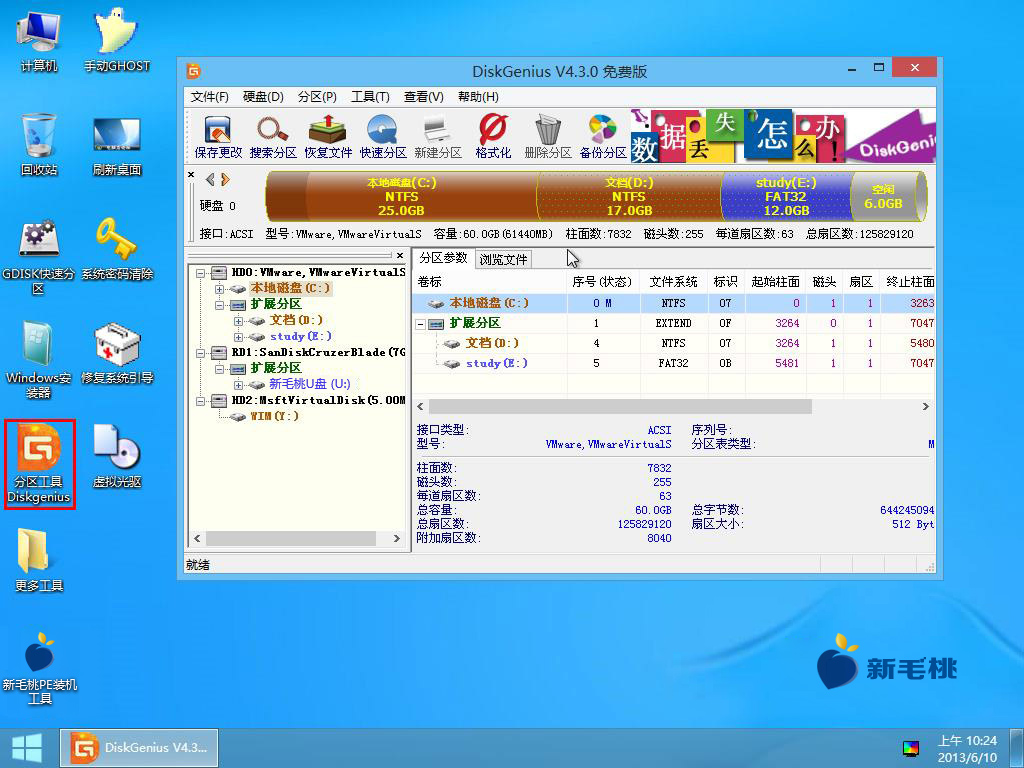Collapse 扩展分区 row in the partition table
This screenshot has width=1024, height=768.
pyautogui.click(x=421, y=323)
